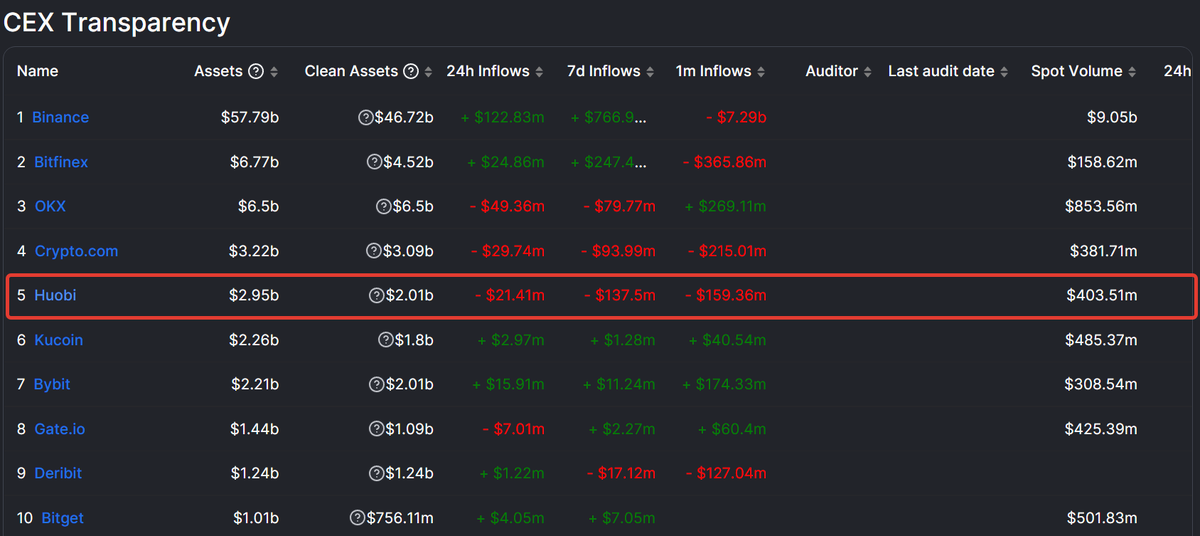Screen dimensions: 1200x536
Task: Select Gate.io 1m inflow + $60.4m
Action: [733, 429]
